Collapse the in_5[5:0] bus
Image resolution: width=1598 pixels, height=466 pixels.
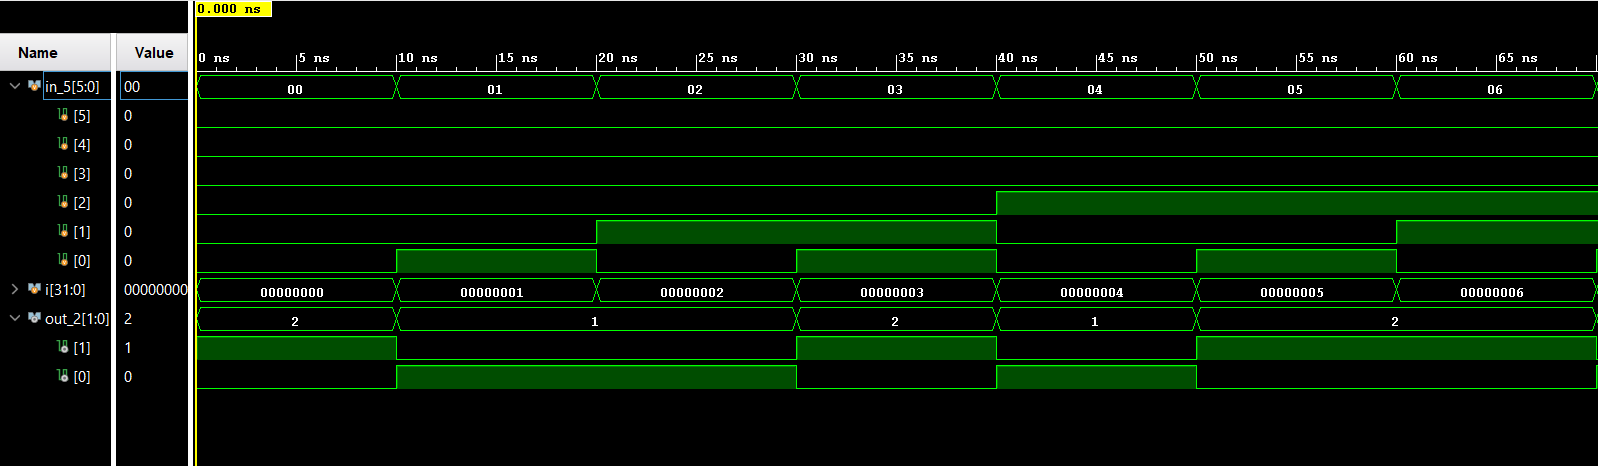tap(15, 87)
